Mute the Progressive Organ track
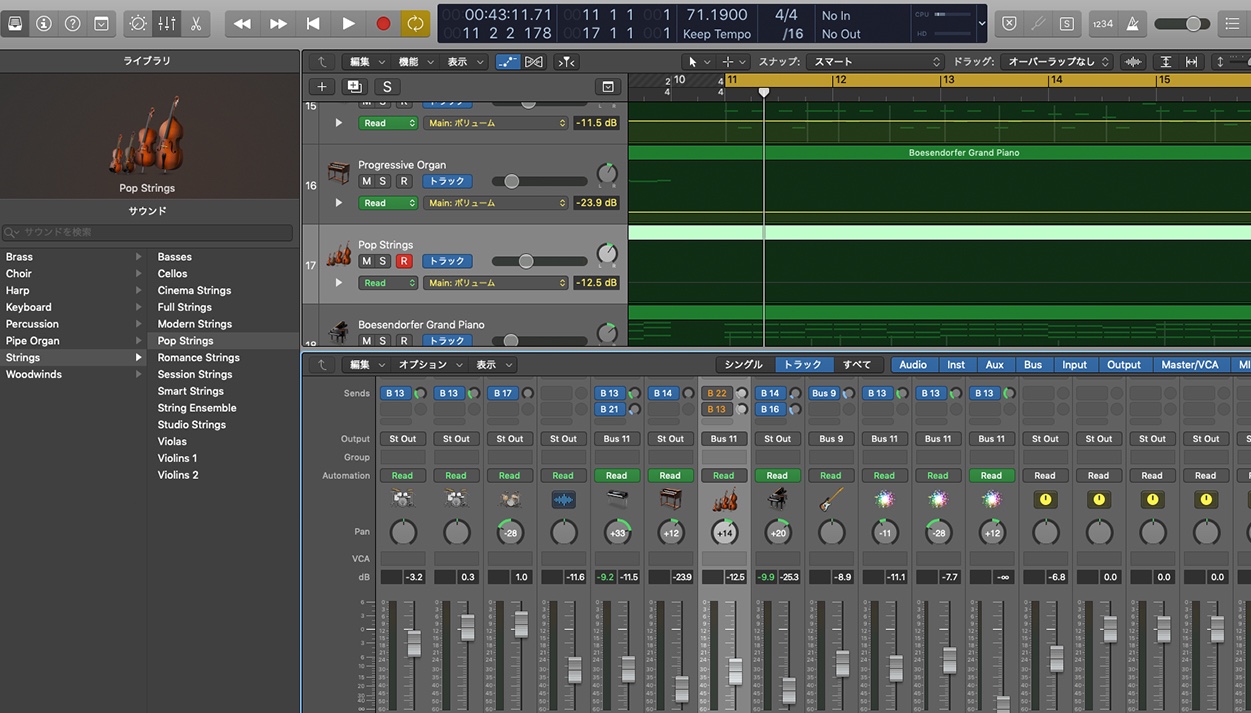The height and width of the screenshot is (713, 1251). tap(366, 181)
